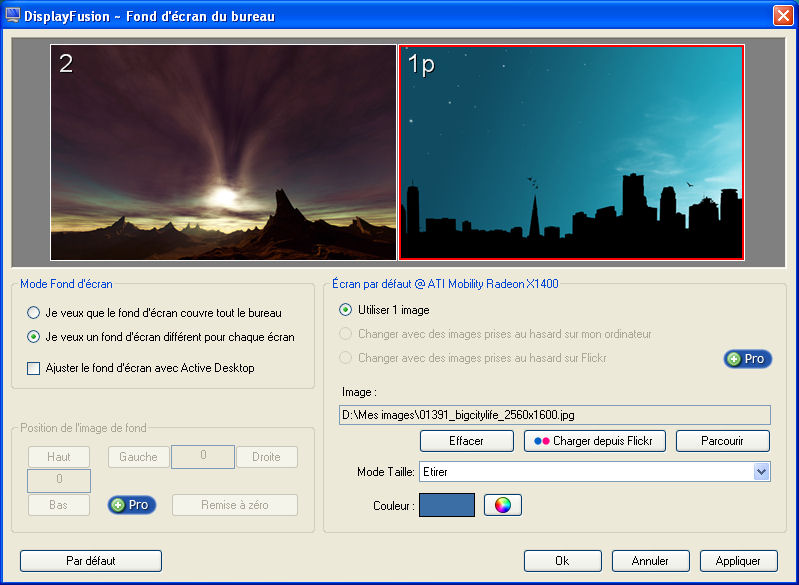The image size is (799, 585).
Task: Click Charger depuis Flickr button
Action: [x=595, y=441]
